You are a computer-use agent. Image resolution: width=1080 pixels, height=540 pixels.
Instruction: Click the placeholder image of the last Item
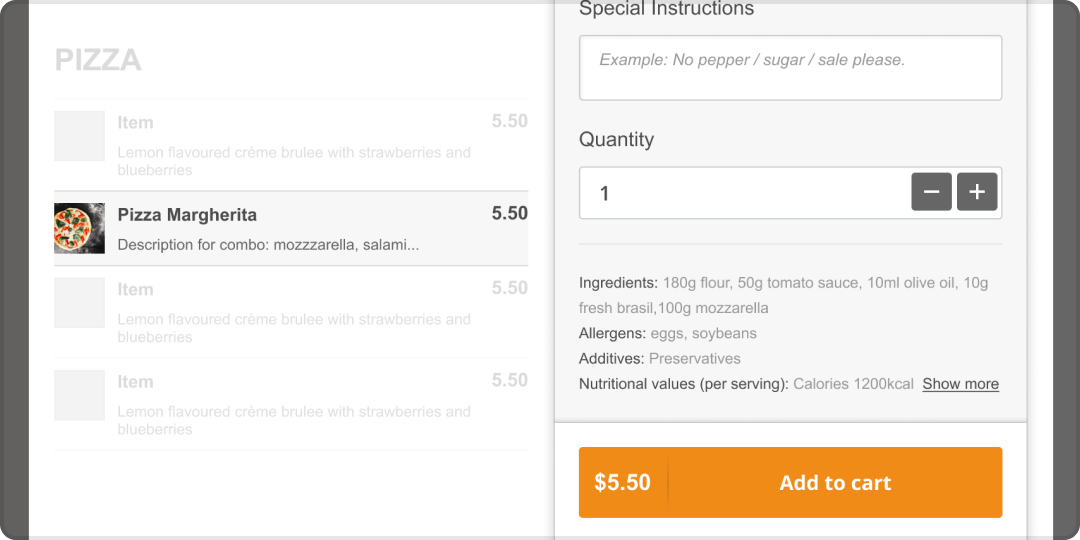click(x=79, y=395)
